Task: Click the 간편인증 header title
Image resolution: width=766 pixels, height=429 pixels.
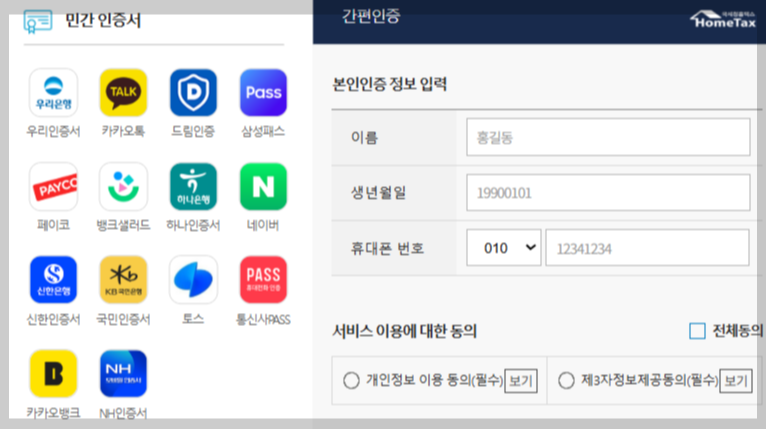Action: point(371,17)
